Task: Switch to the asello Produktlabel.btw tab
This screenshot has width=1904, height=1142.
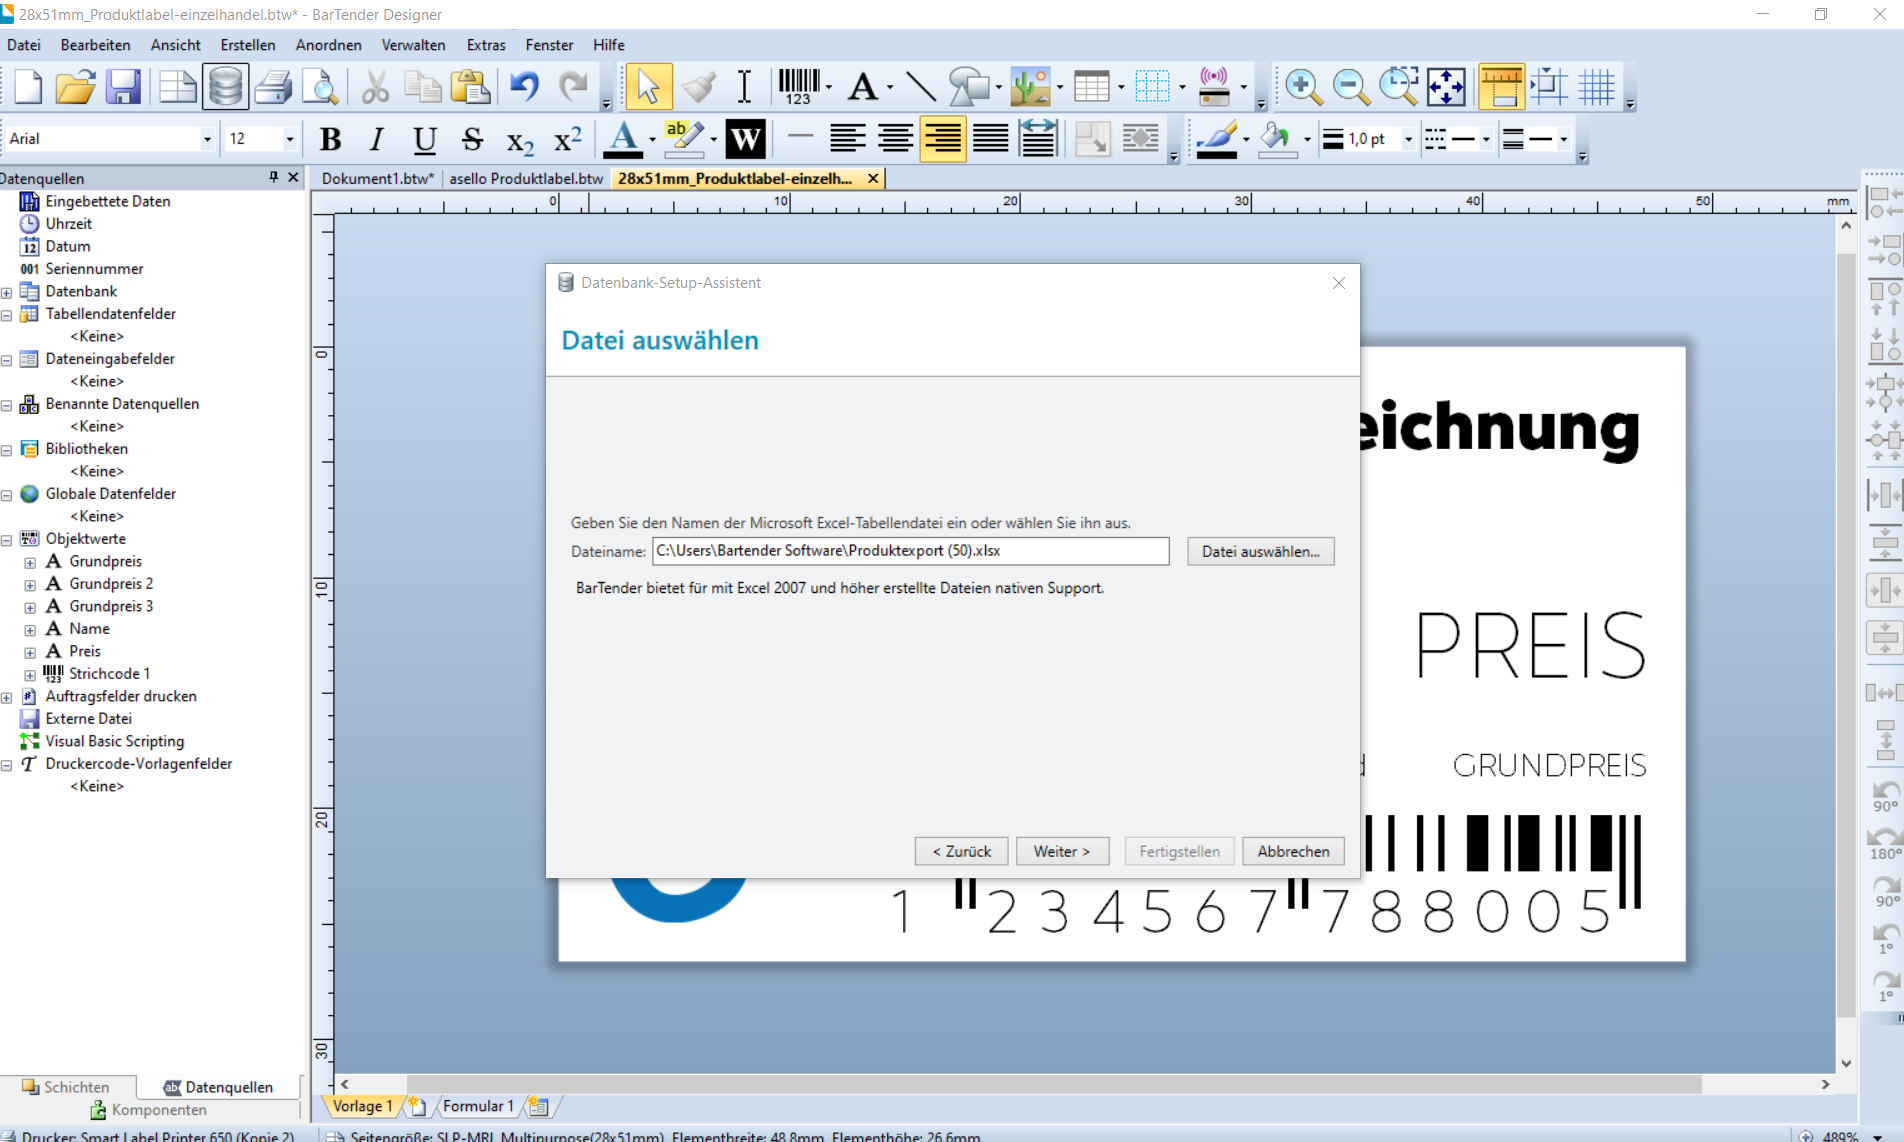Action: [526, 178]
